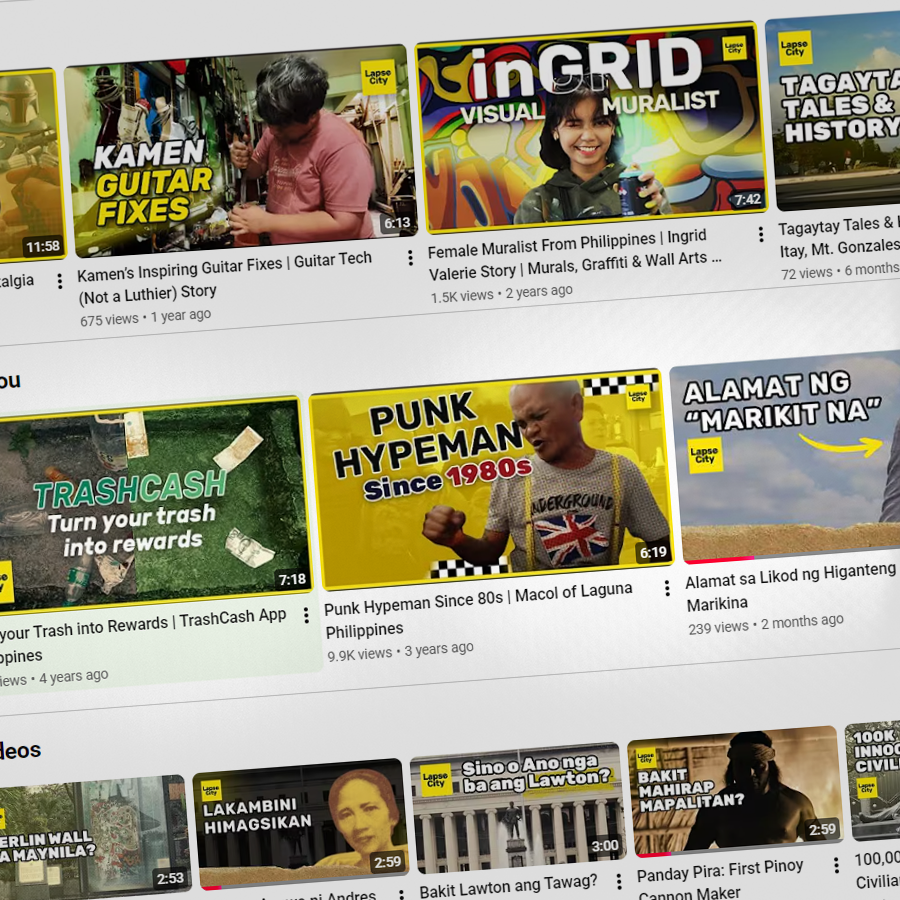Open the Tagaytay Tales & History thumbnail
Viewport: 900px width, 900px height.
835,112
